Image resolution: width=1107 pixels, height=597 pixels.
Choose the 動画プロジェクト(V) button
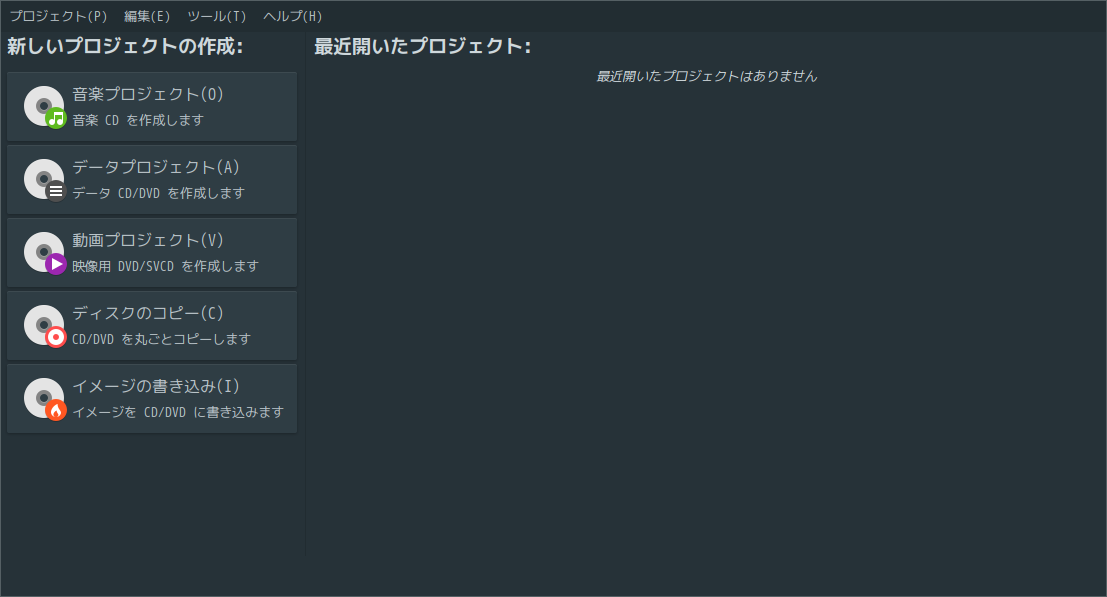[148, 240]
